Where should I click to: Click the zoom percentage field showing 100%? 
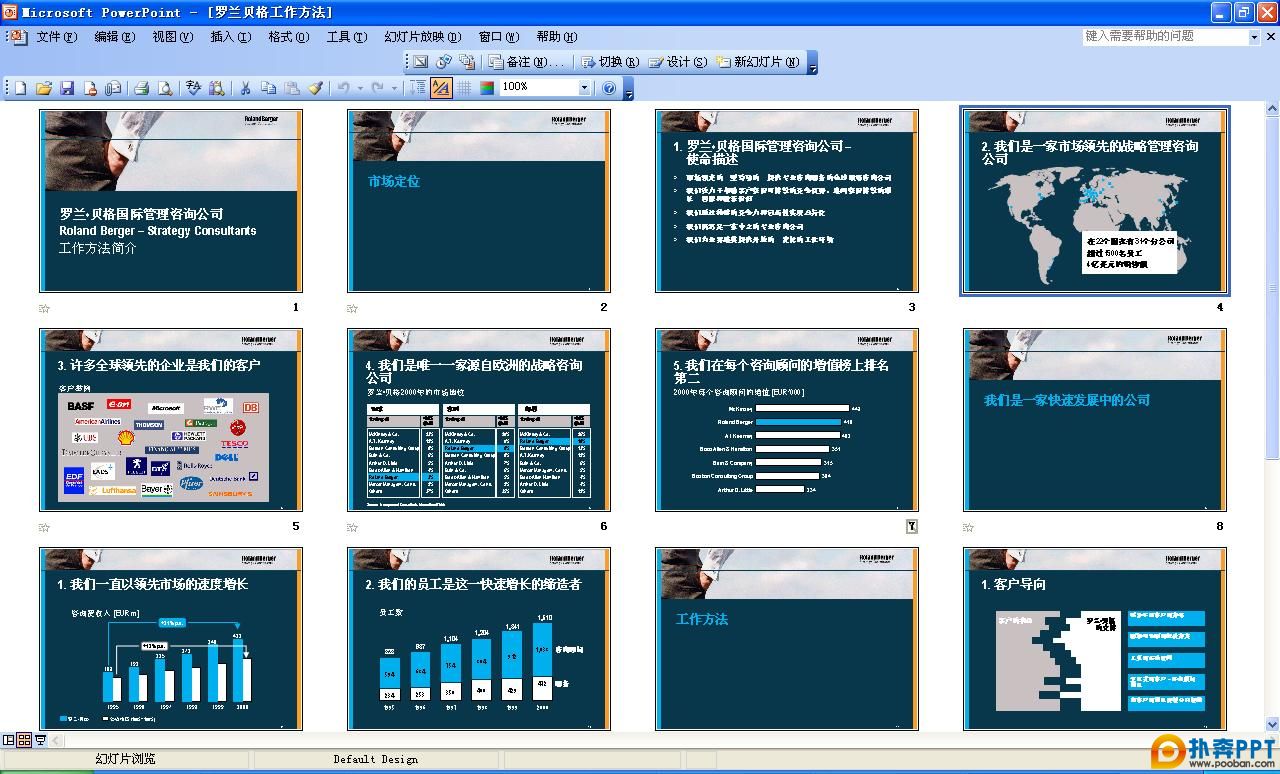(x=539, y=88)
